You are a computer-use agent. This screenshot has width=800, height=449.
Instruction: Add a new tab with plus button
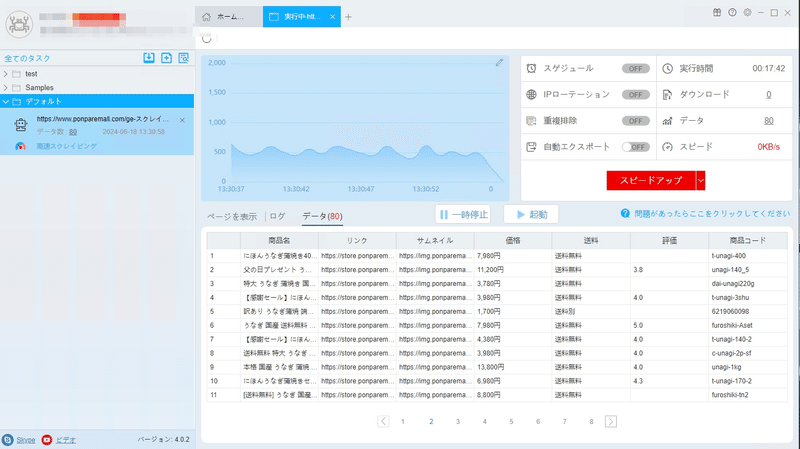(x=348, y=17)
